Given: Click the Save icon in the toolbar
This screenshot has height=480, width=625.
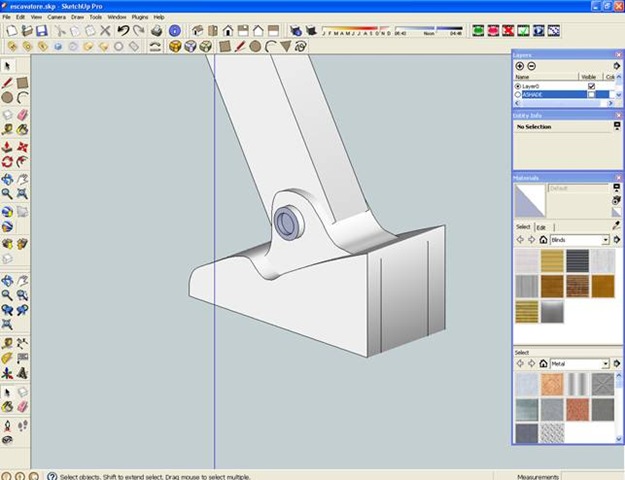Looking at the screenshot, I should click(x=41, y=31).
